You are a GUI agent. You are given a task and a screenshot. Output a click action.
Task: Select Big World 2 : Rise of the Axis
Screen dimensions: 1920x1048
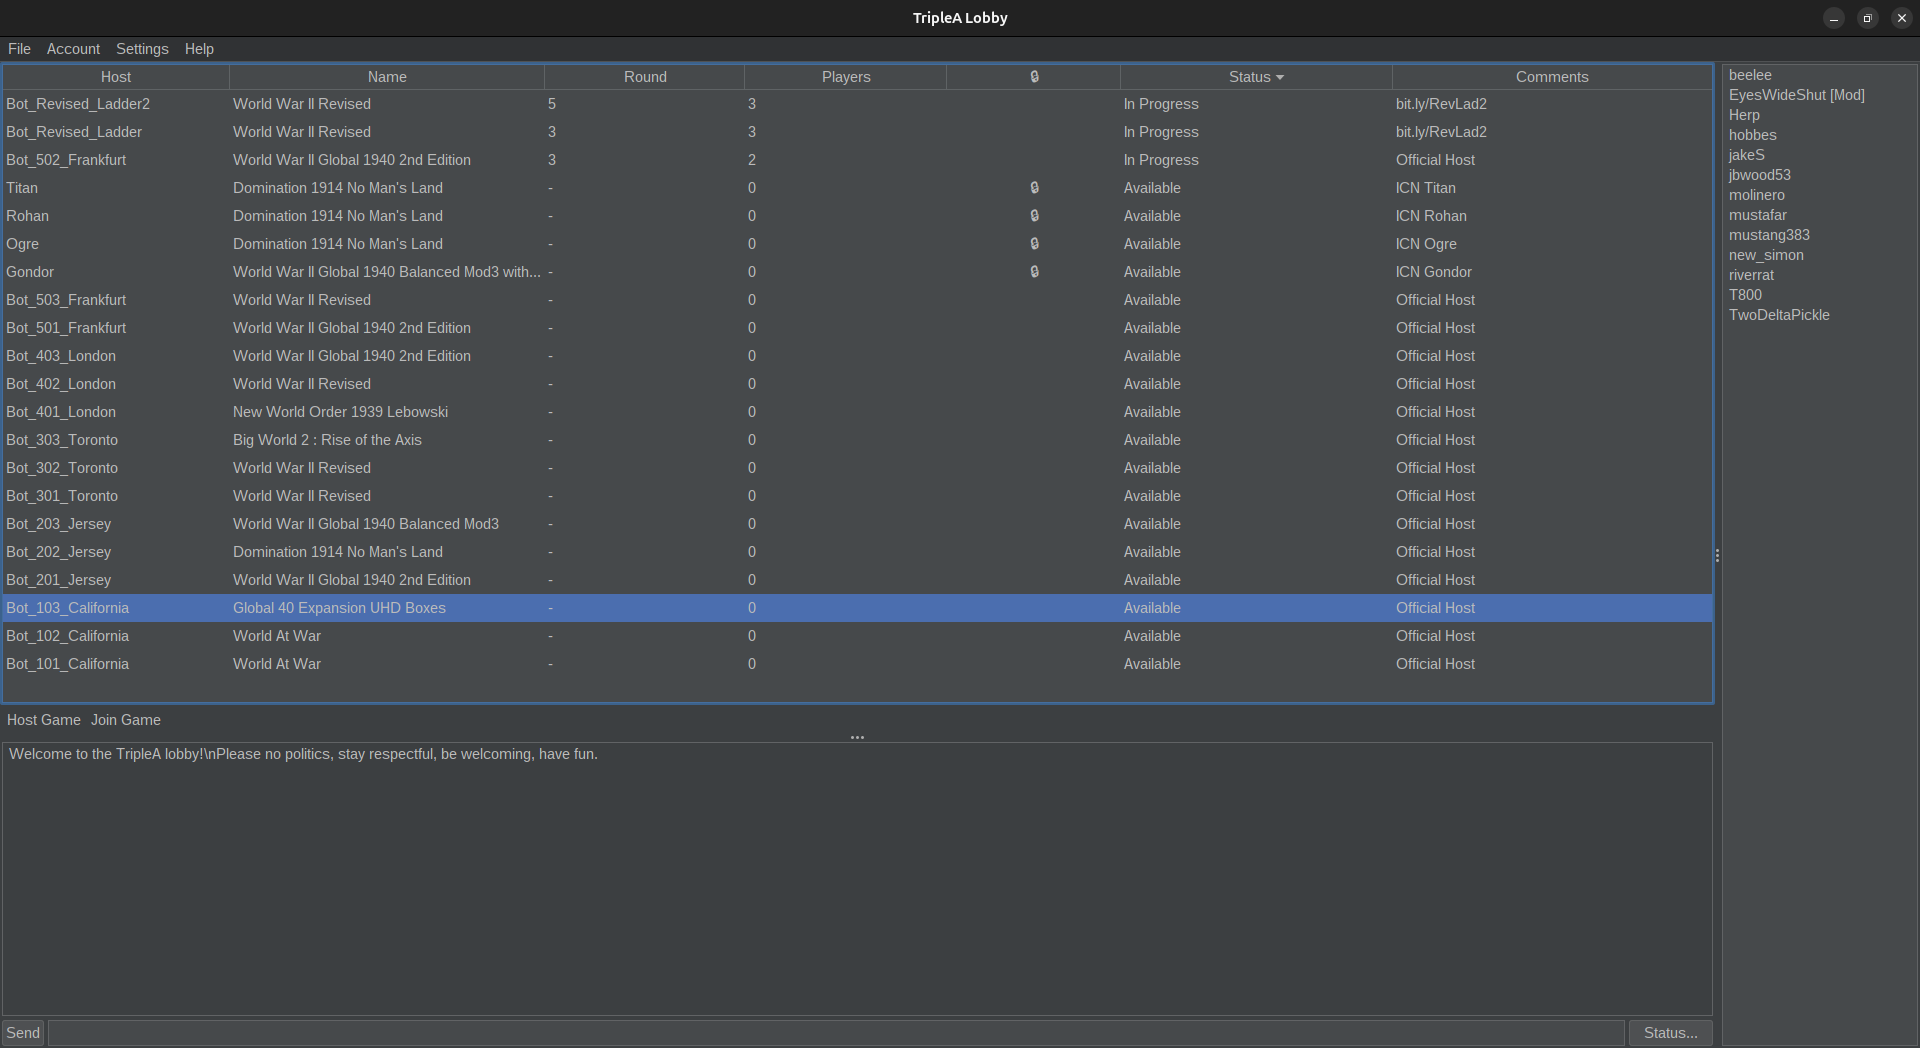coord(857,440)
